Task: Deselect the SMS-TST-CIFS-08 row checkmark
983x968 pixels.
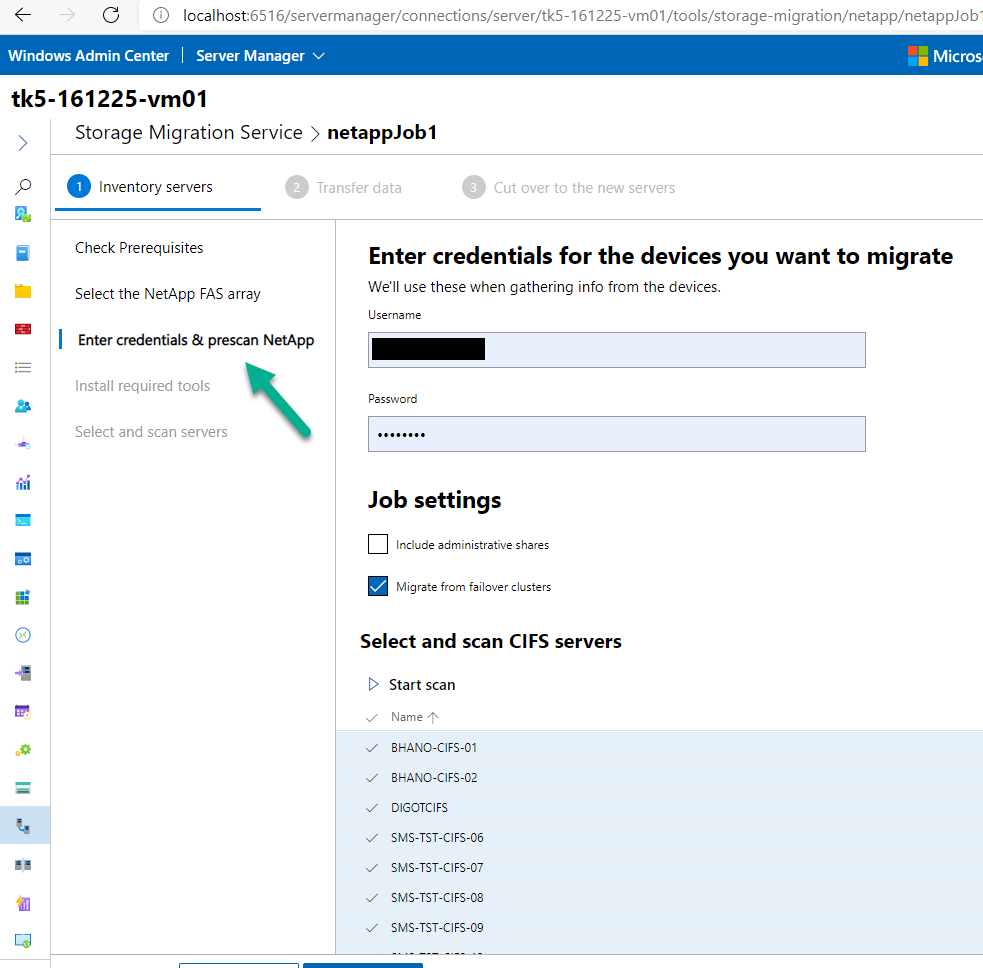Action: coord(372,898)
